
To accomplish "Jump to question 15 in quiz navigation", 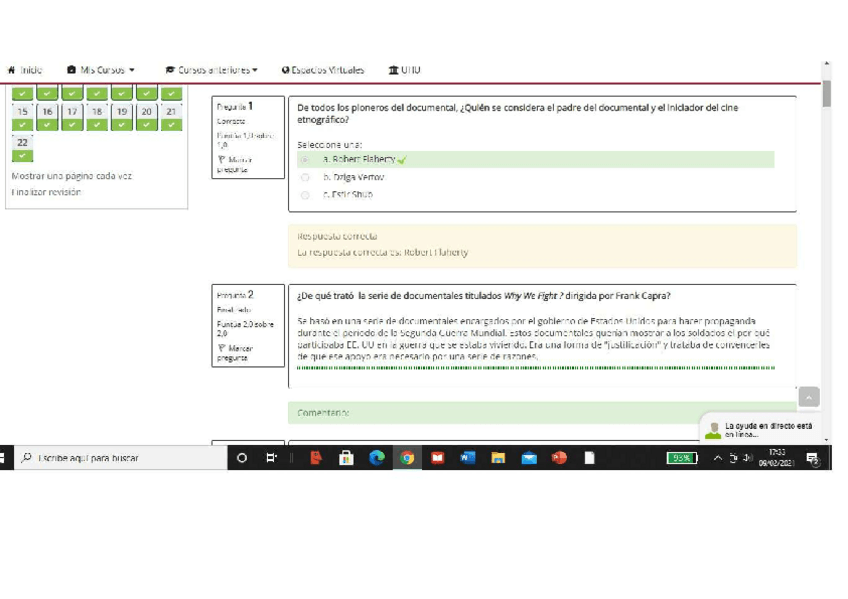I will (x=22, y=117).
